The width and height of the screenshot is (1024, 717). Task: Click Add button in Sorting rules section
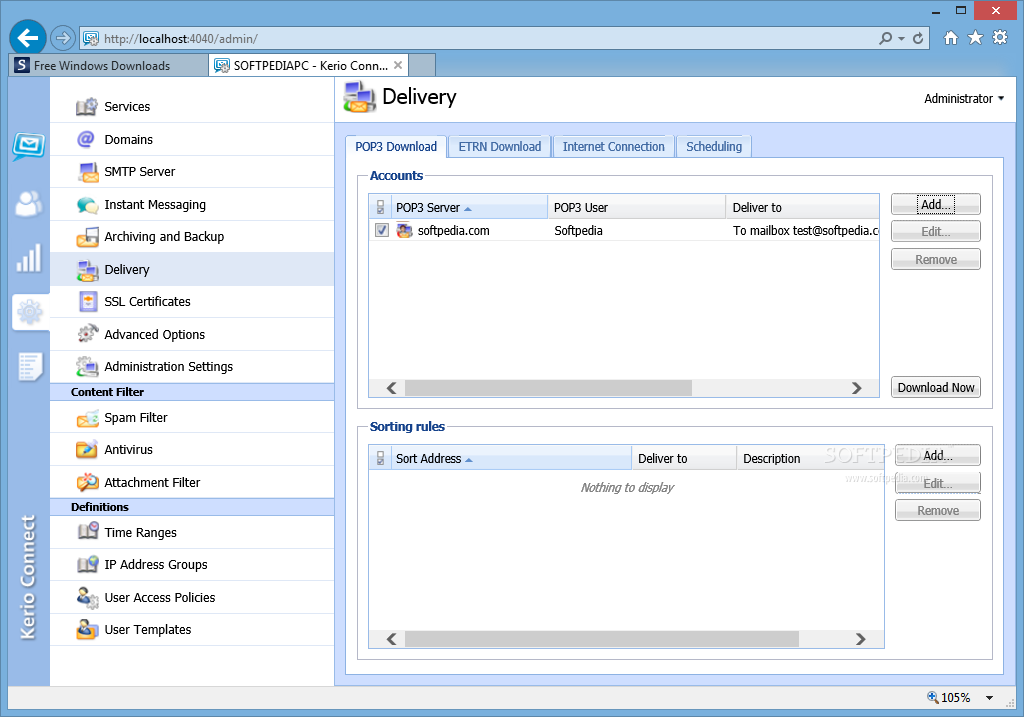click(938, 455)
